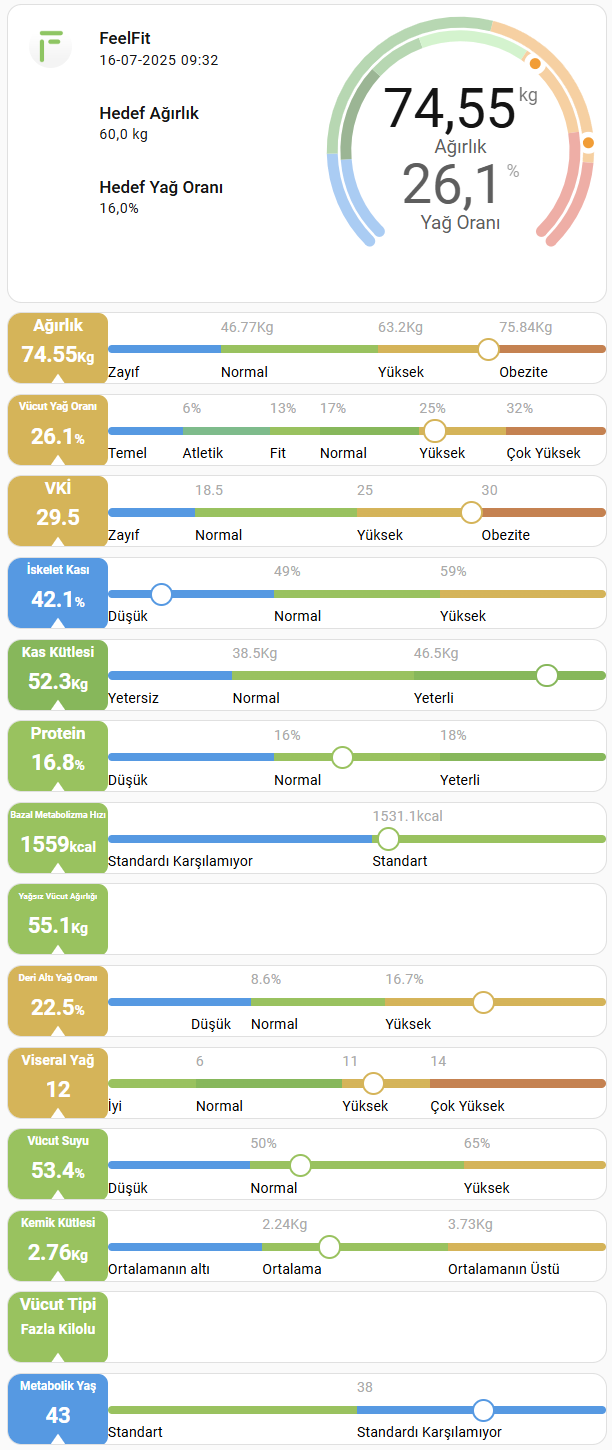Click the Hedef Yağ Oranı 16,0% label
The height and width of the screenshot is (1450, 612).
pyautogui.click(x=161, y=196)
